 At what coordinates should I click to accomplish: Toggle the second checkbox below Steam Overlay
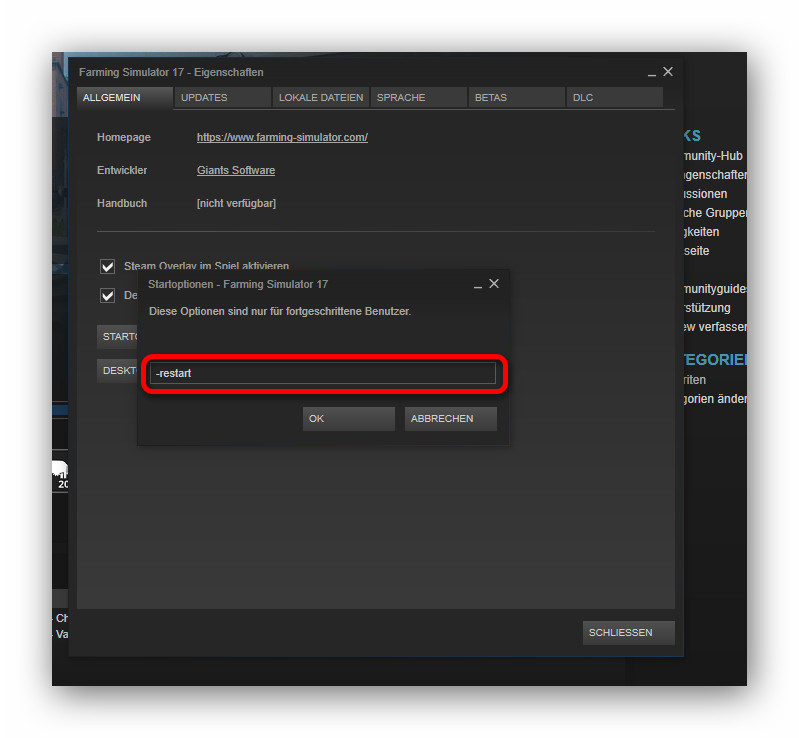point(107,295)
